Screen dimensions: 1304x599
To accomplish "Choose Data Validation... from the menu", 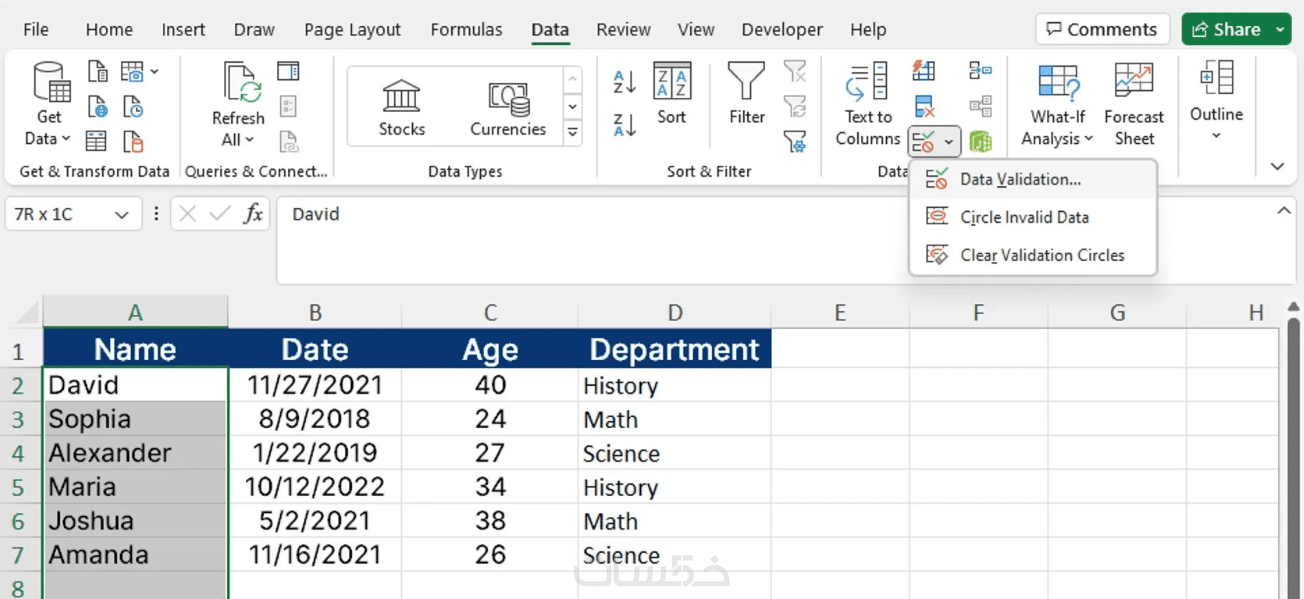I will coord(1032,179).
